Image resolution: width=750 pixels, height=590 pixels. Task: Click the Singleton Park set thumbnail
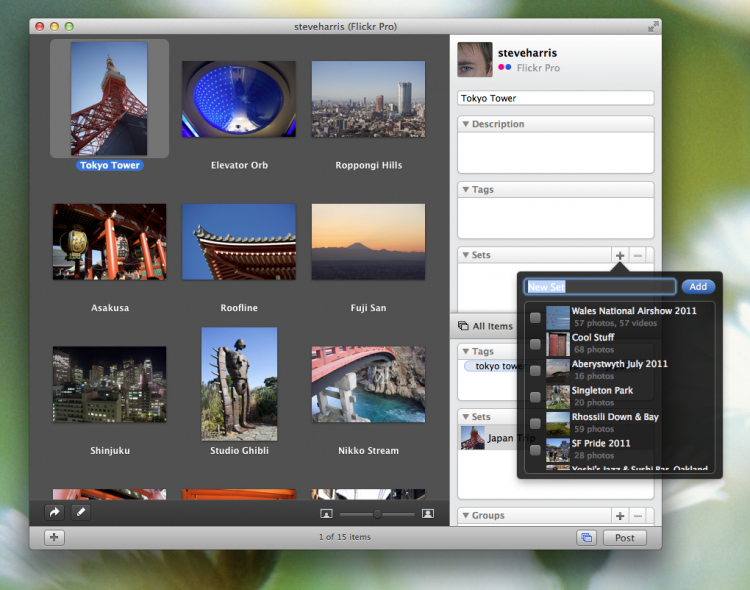coord(558,397)
